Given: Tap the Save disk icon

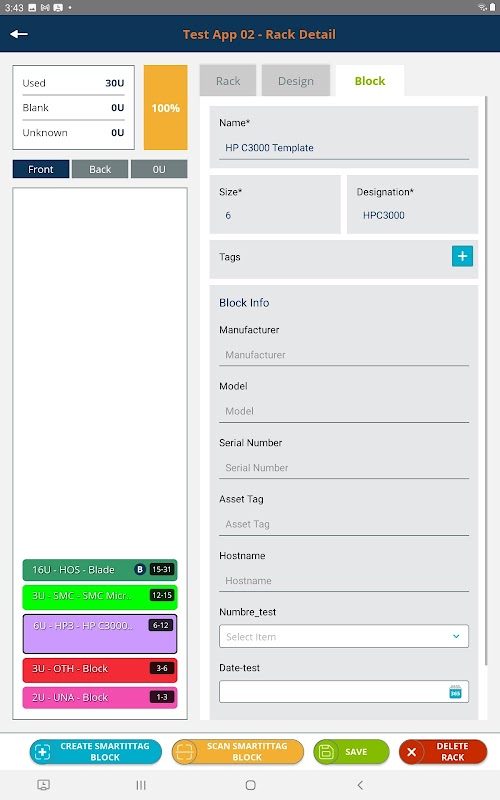Looking at the screenshot, I should pos(326,752).
